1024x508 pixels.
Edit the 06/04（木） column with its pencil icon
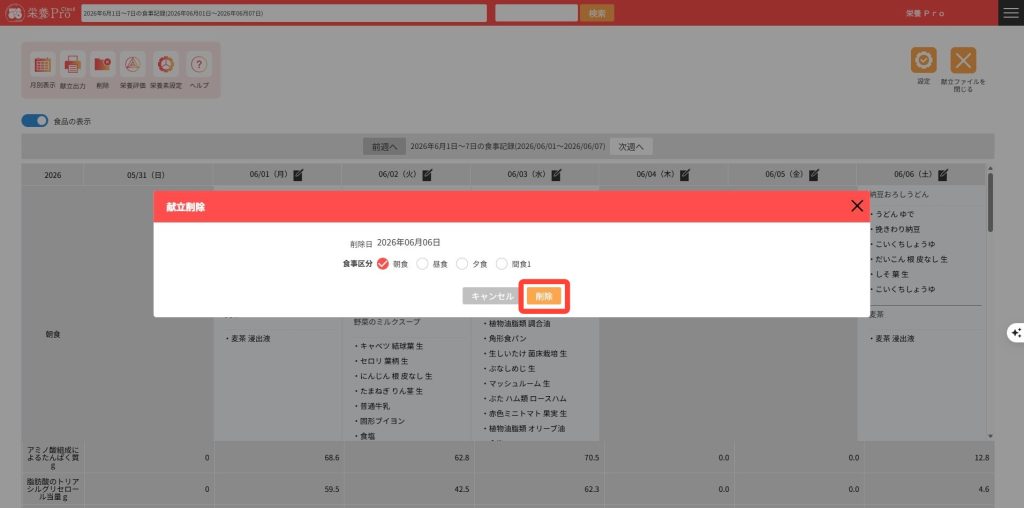tap(684, 175)
